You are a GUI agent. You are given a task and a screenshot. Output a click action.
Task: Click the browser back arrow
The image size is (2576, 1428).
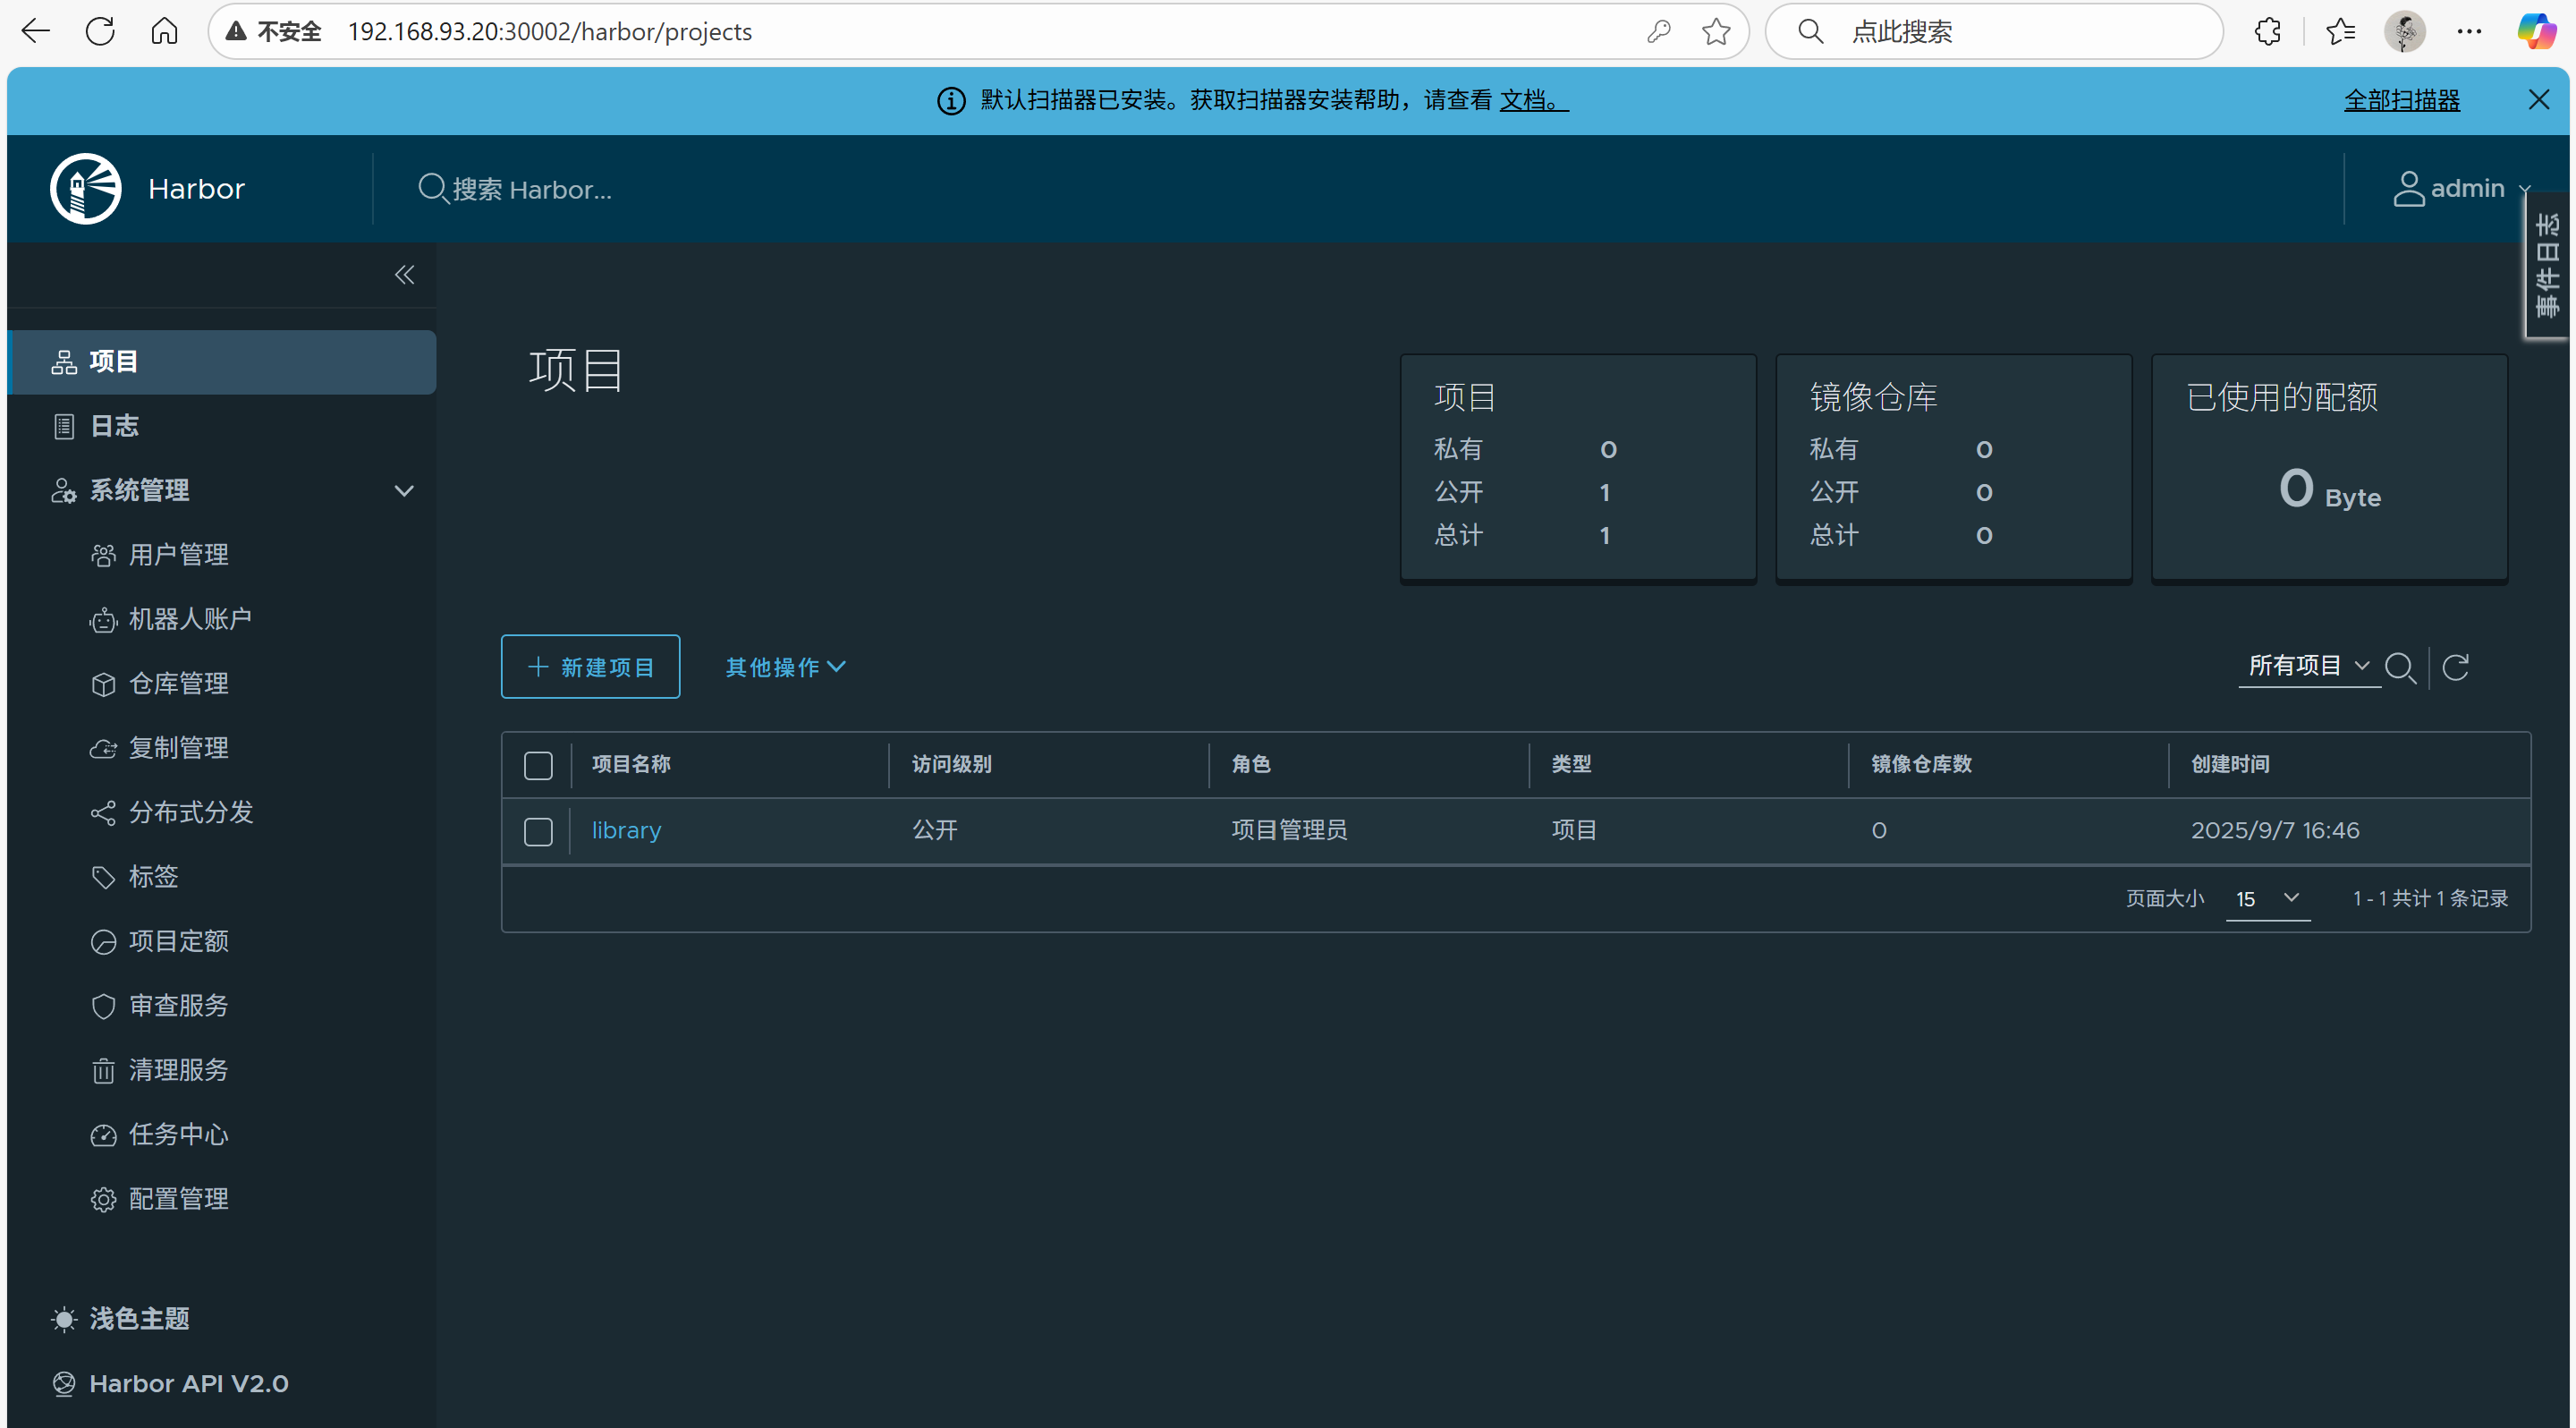click(36, 31)
